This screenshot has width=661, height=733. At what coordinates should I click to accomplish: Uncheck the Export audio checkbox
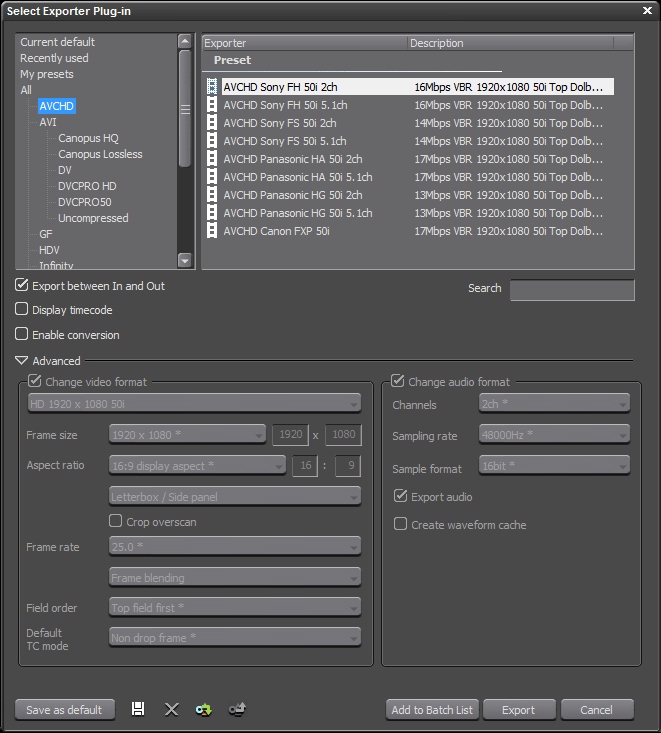[401, 496]
